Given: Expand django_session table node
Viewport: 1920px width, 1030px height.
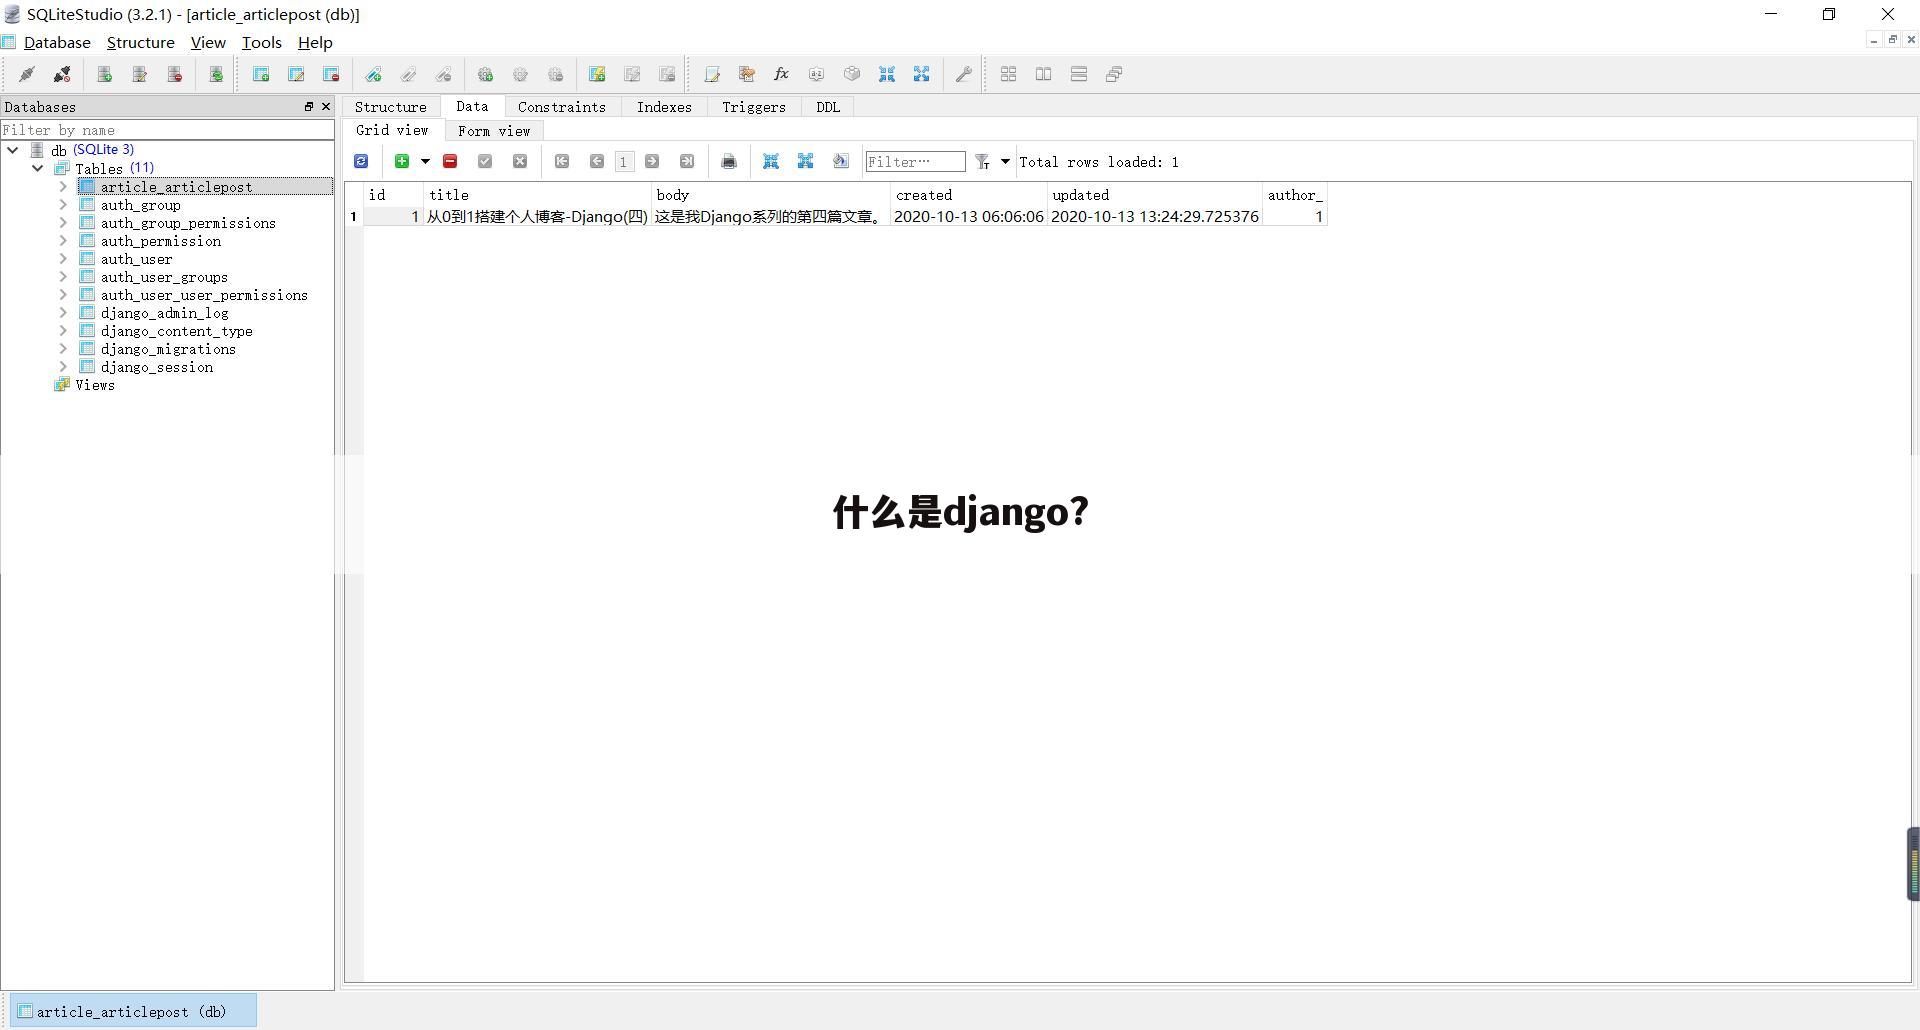Looking at the screenshot, I should [63, 366].
